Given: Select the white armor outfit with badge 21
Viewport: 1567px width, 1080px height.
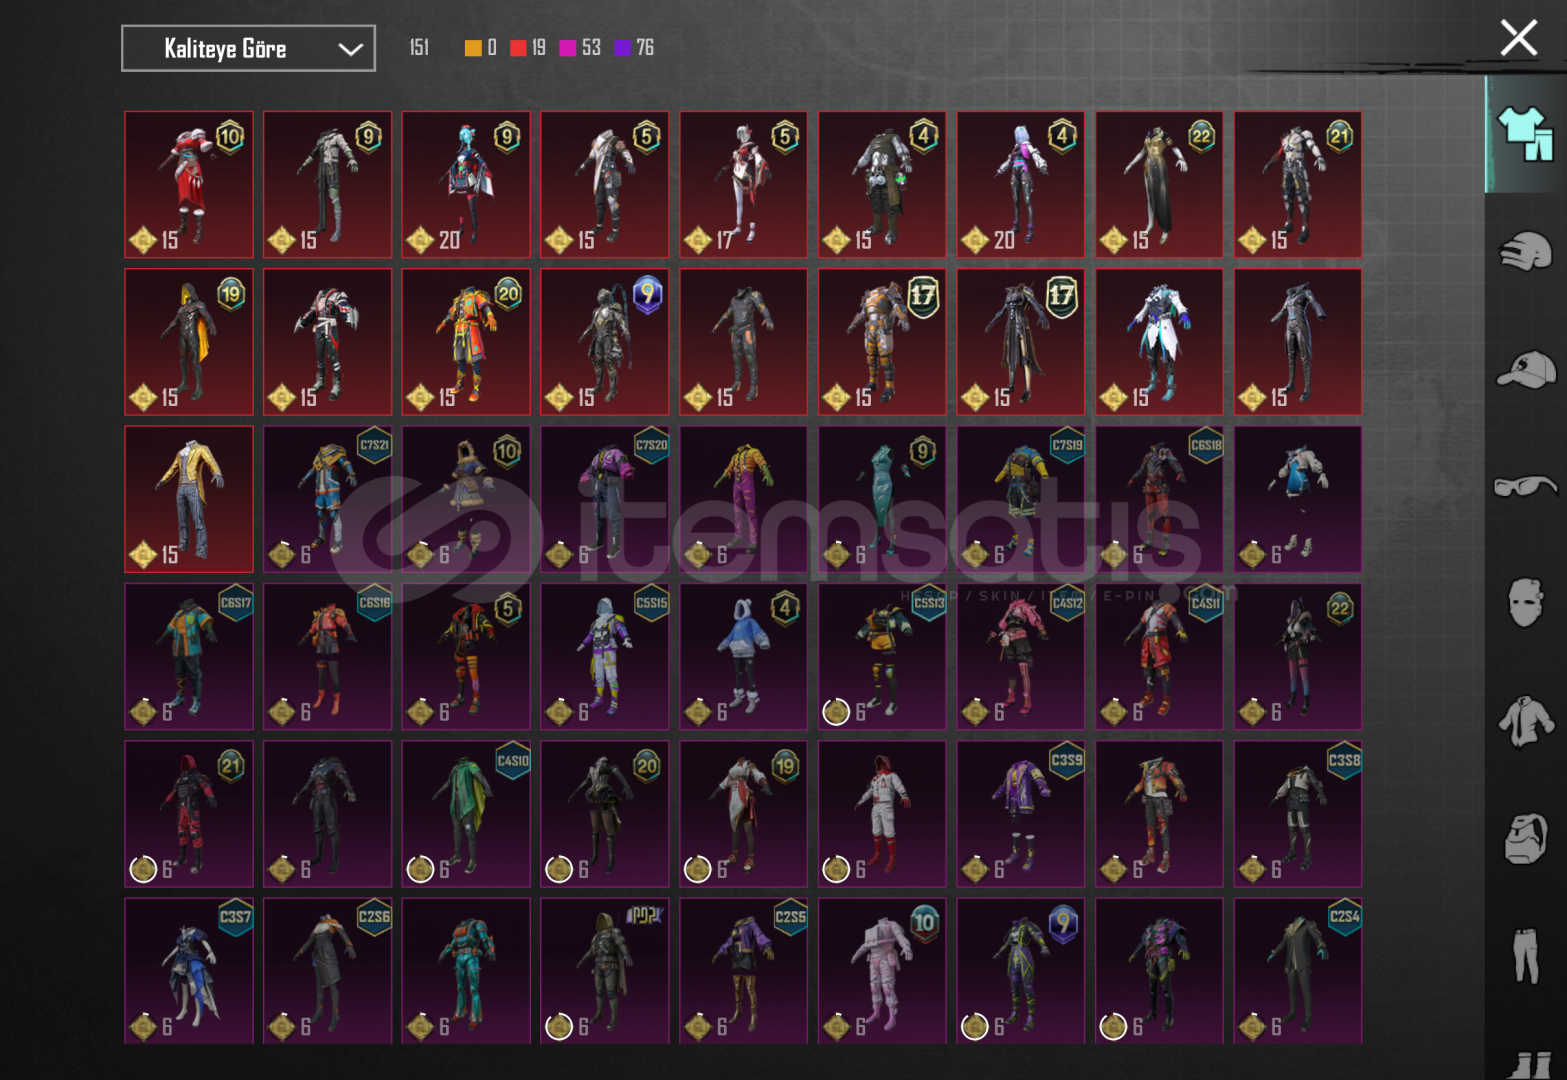Looking at the screenshot, I should tap(1298, 184).
